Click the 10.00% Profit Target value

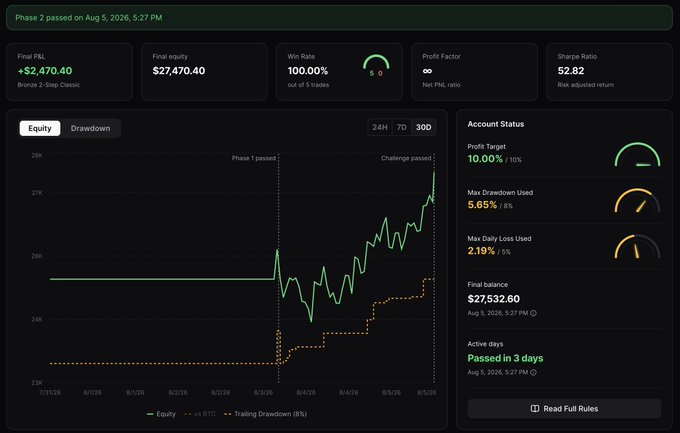(485, 159)
